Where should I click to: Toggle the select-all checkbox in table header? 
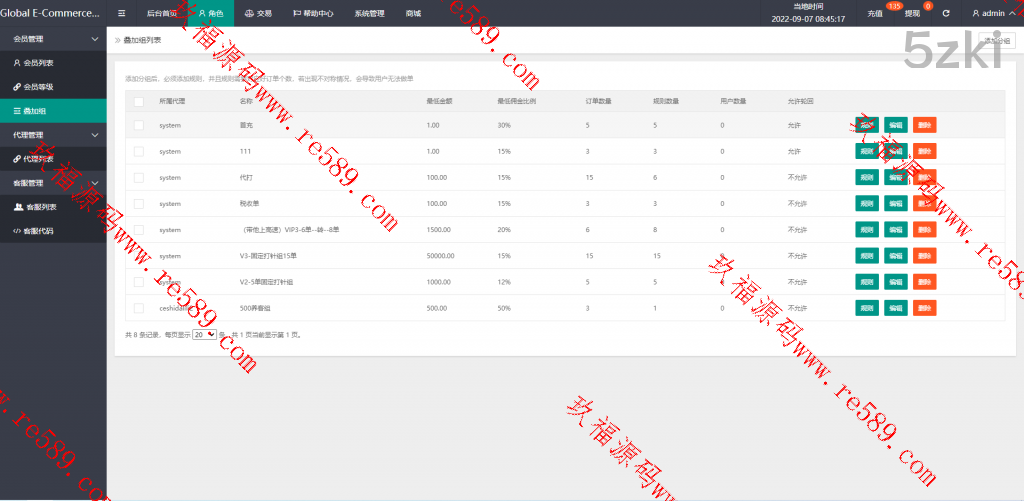[x=139, y=101]
